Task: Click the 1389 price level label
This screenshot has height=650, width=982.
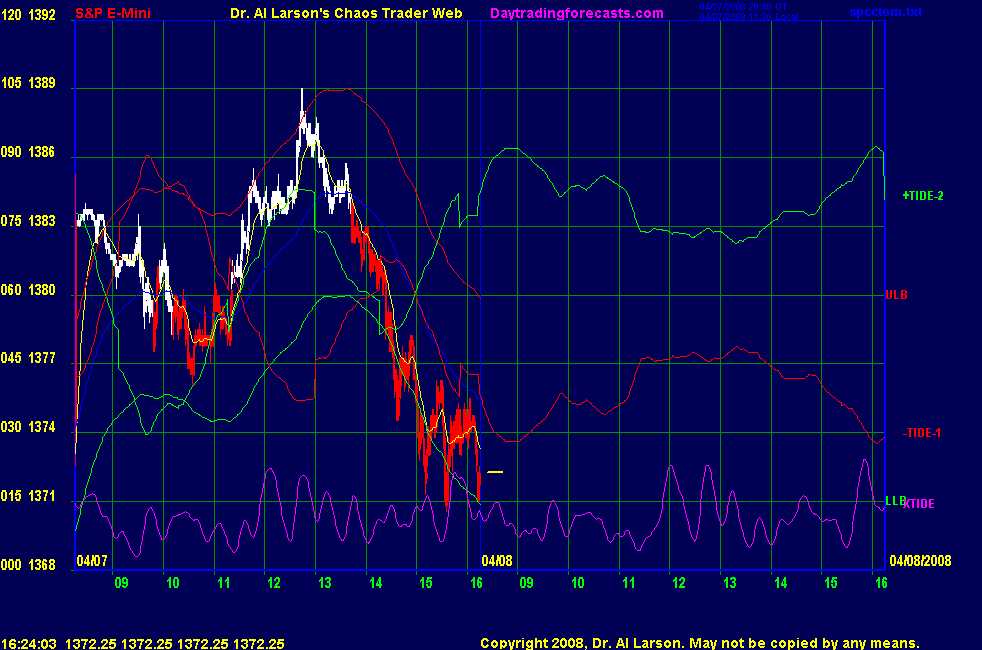Action: click(42, 84)
